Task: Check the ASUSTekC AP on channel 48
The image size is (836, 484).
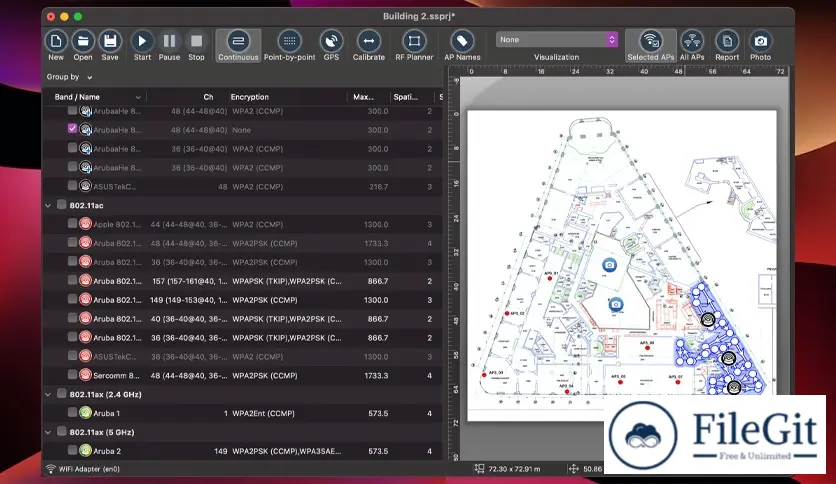Action: coord(73,185)
